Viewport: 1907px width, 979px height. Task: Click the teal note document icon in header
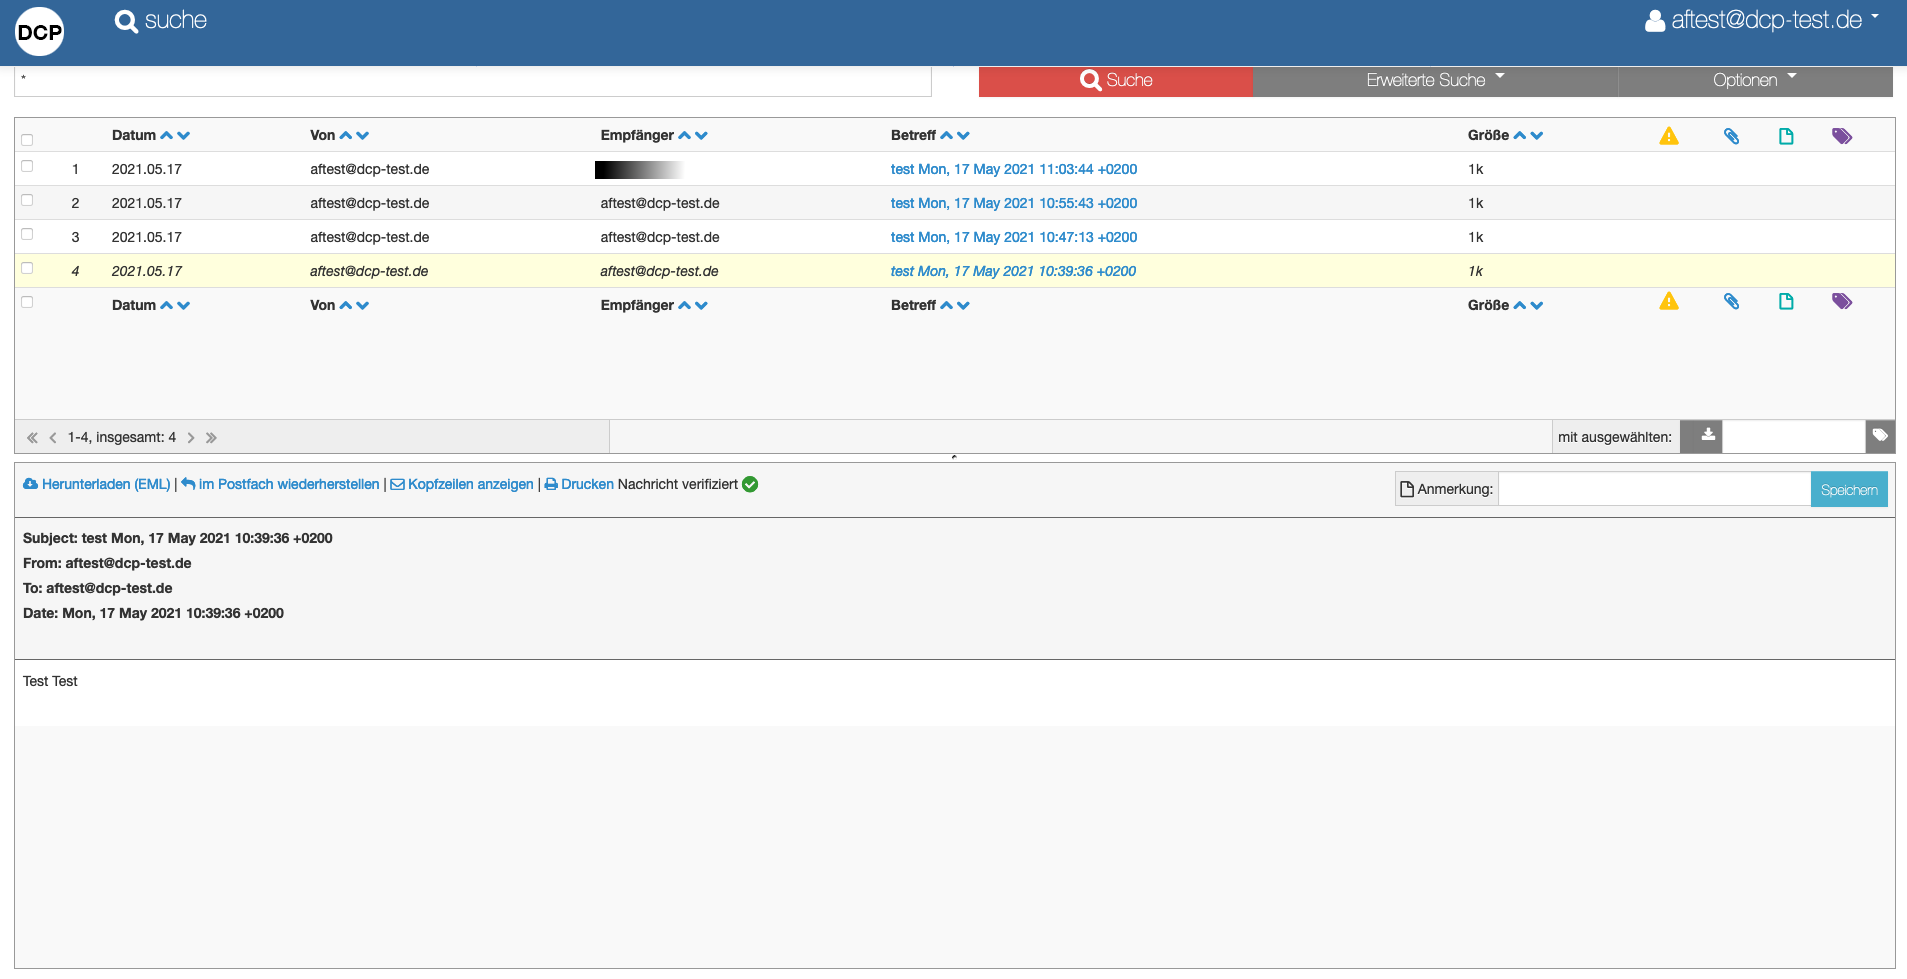click(1786, 136)
